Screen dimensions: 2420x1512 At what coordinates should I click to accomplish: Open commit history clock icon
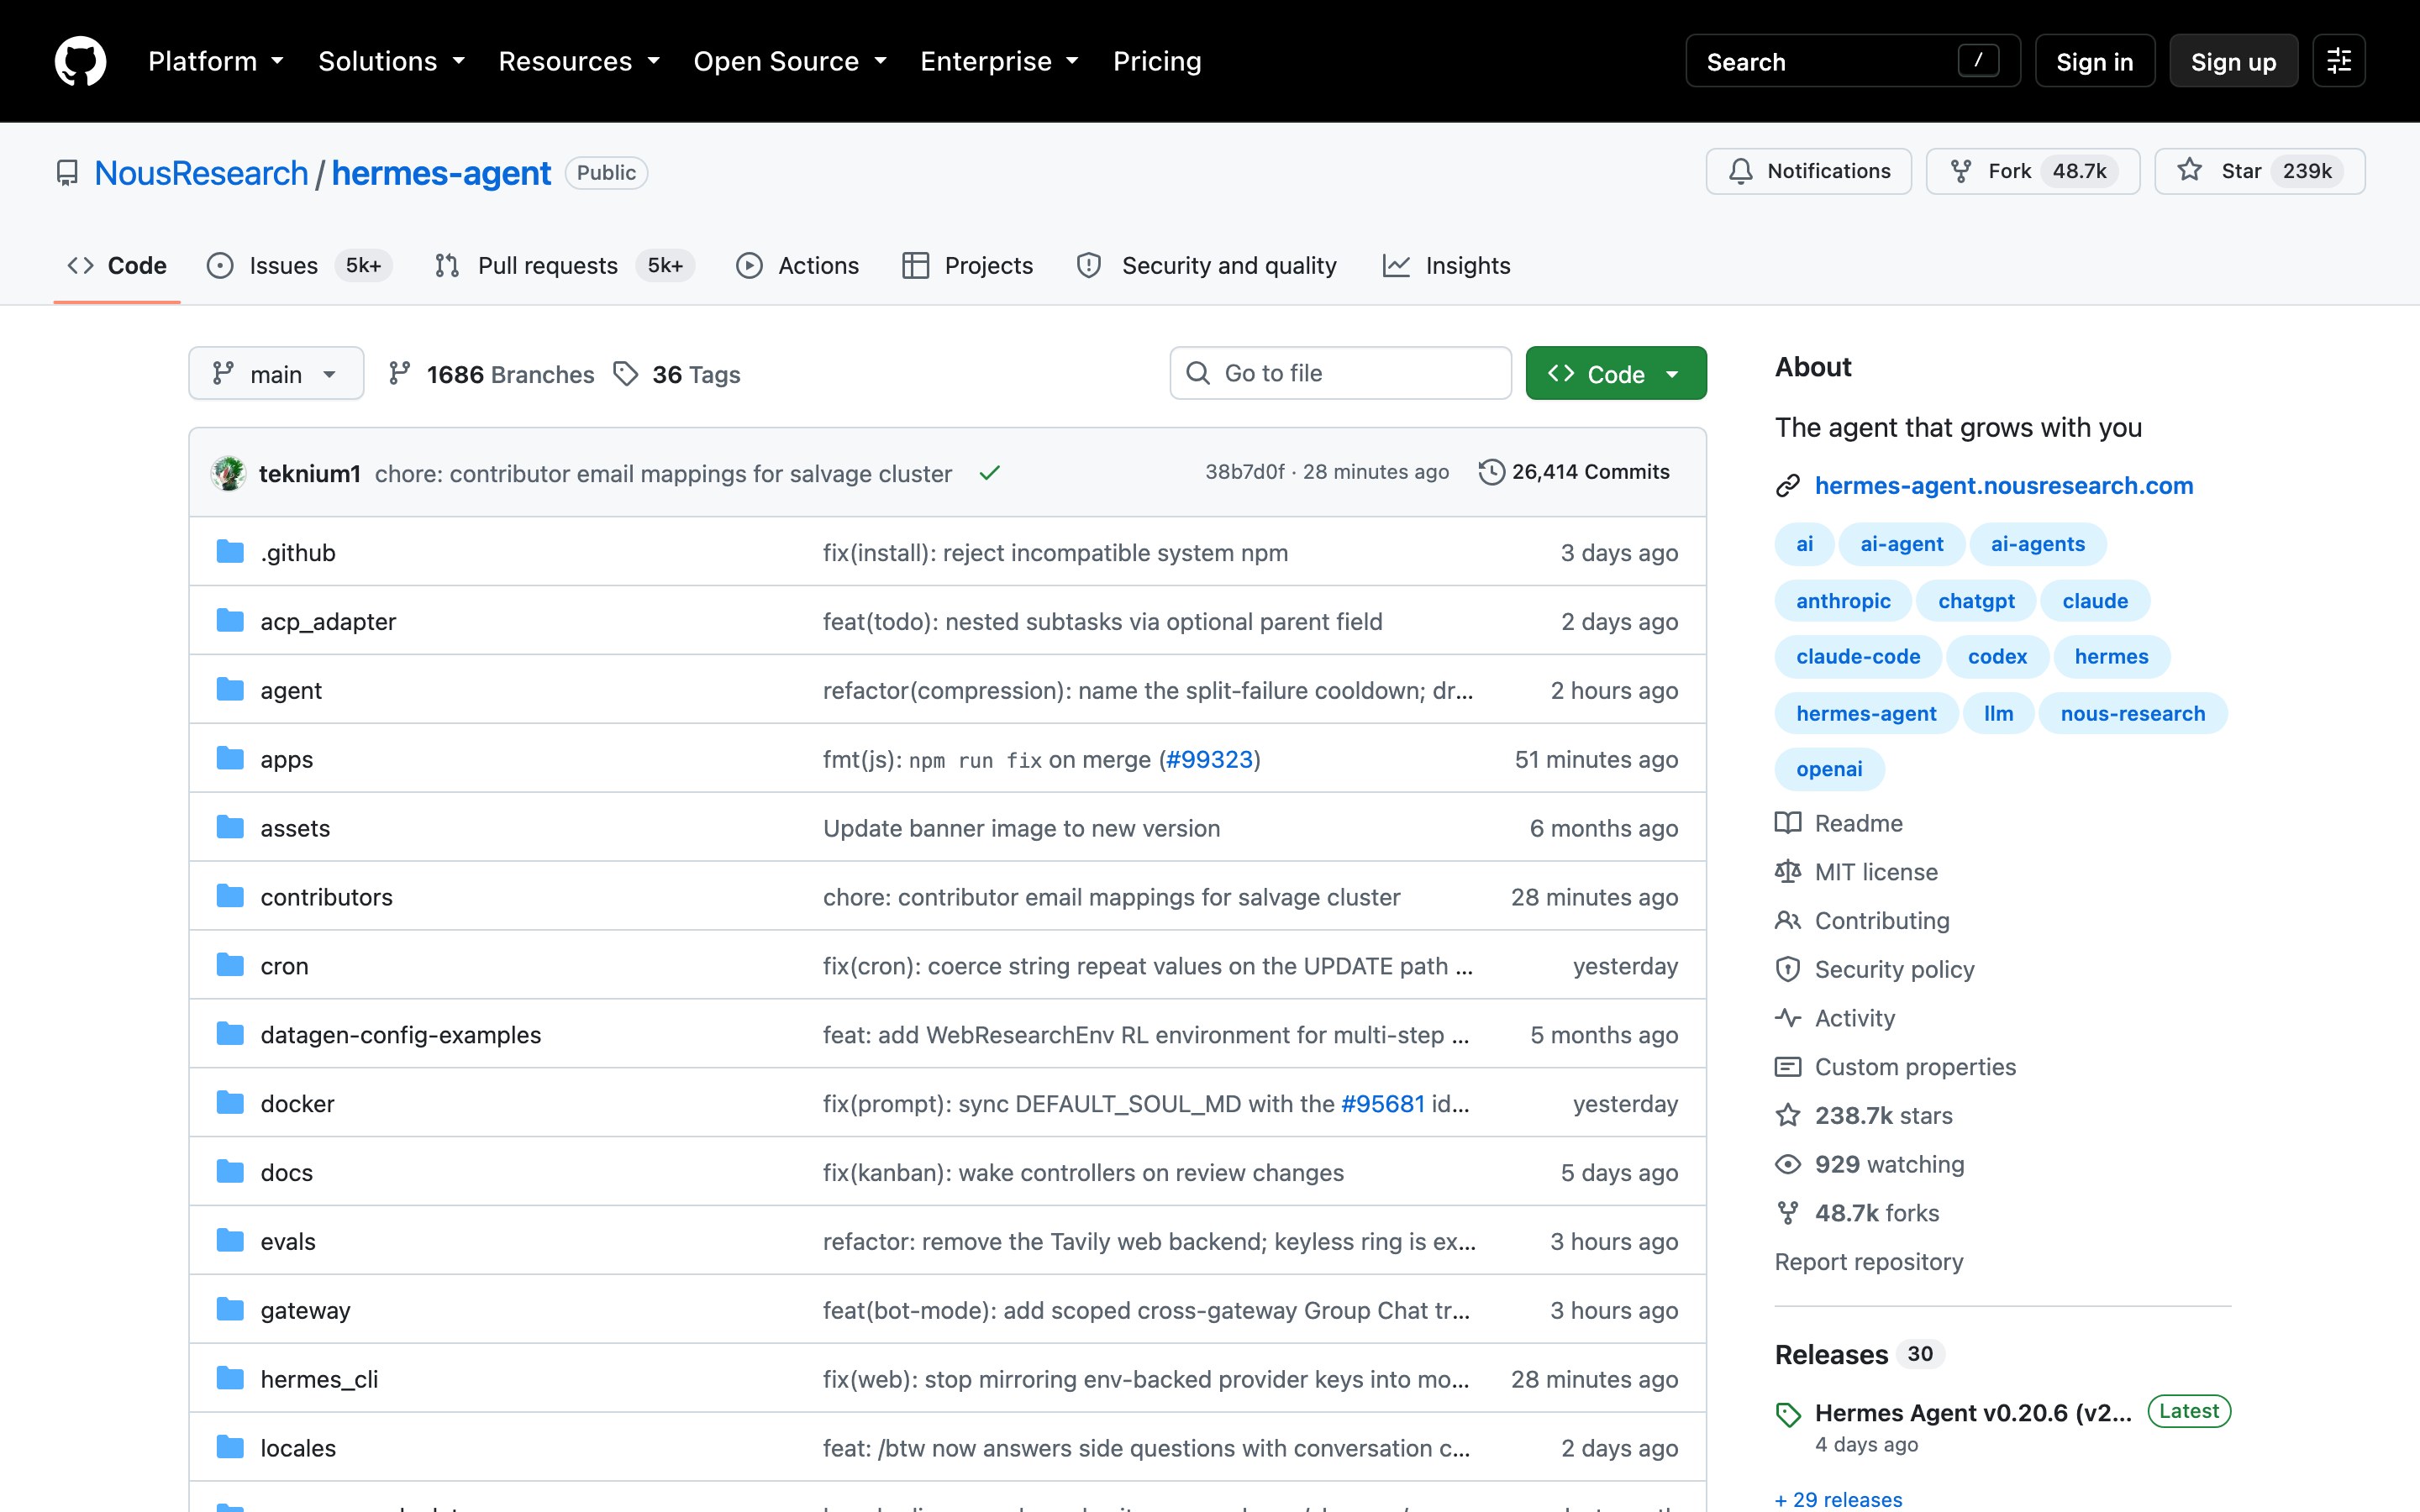pyautogui.click(x=1490, y=472)
